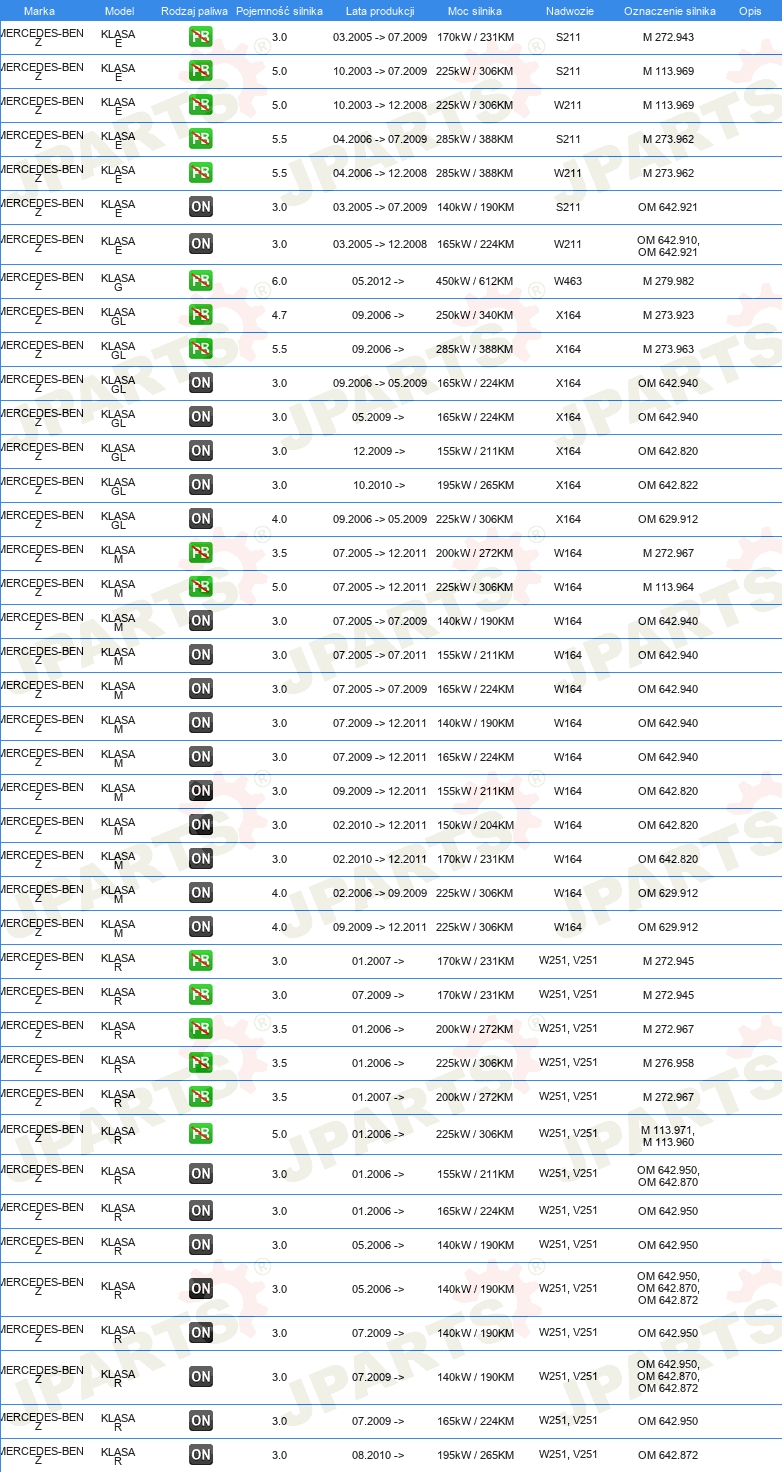The width and height of the screenshot is (782, 1472).
Task: Select the engine codes OM 642.910, OM 642.921
Action: (x=669, y=245)
